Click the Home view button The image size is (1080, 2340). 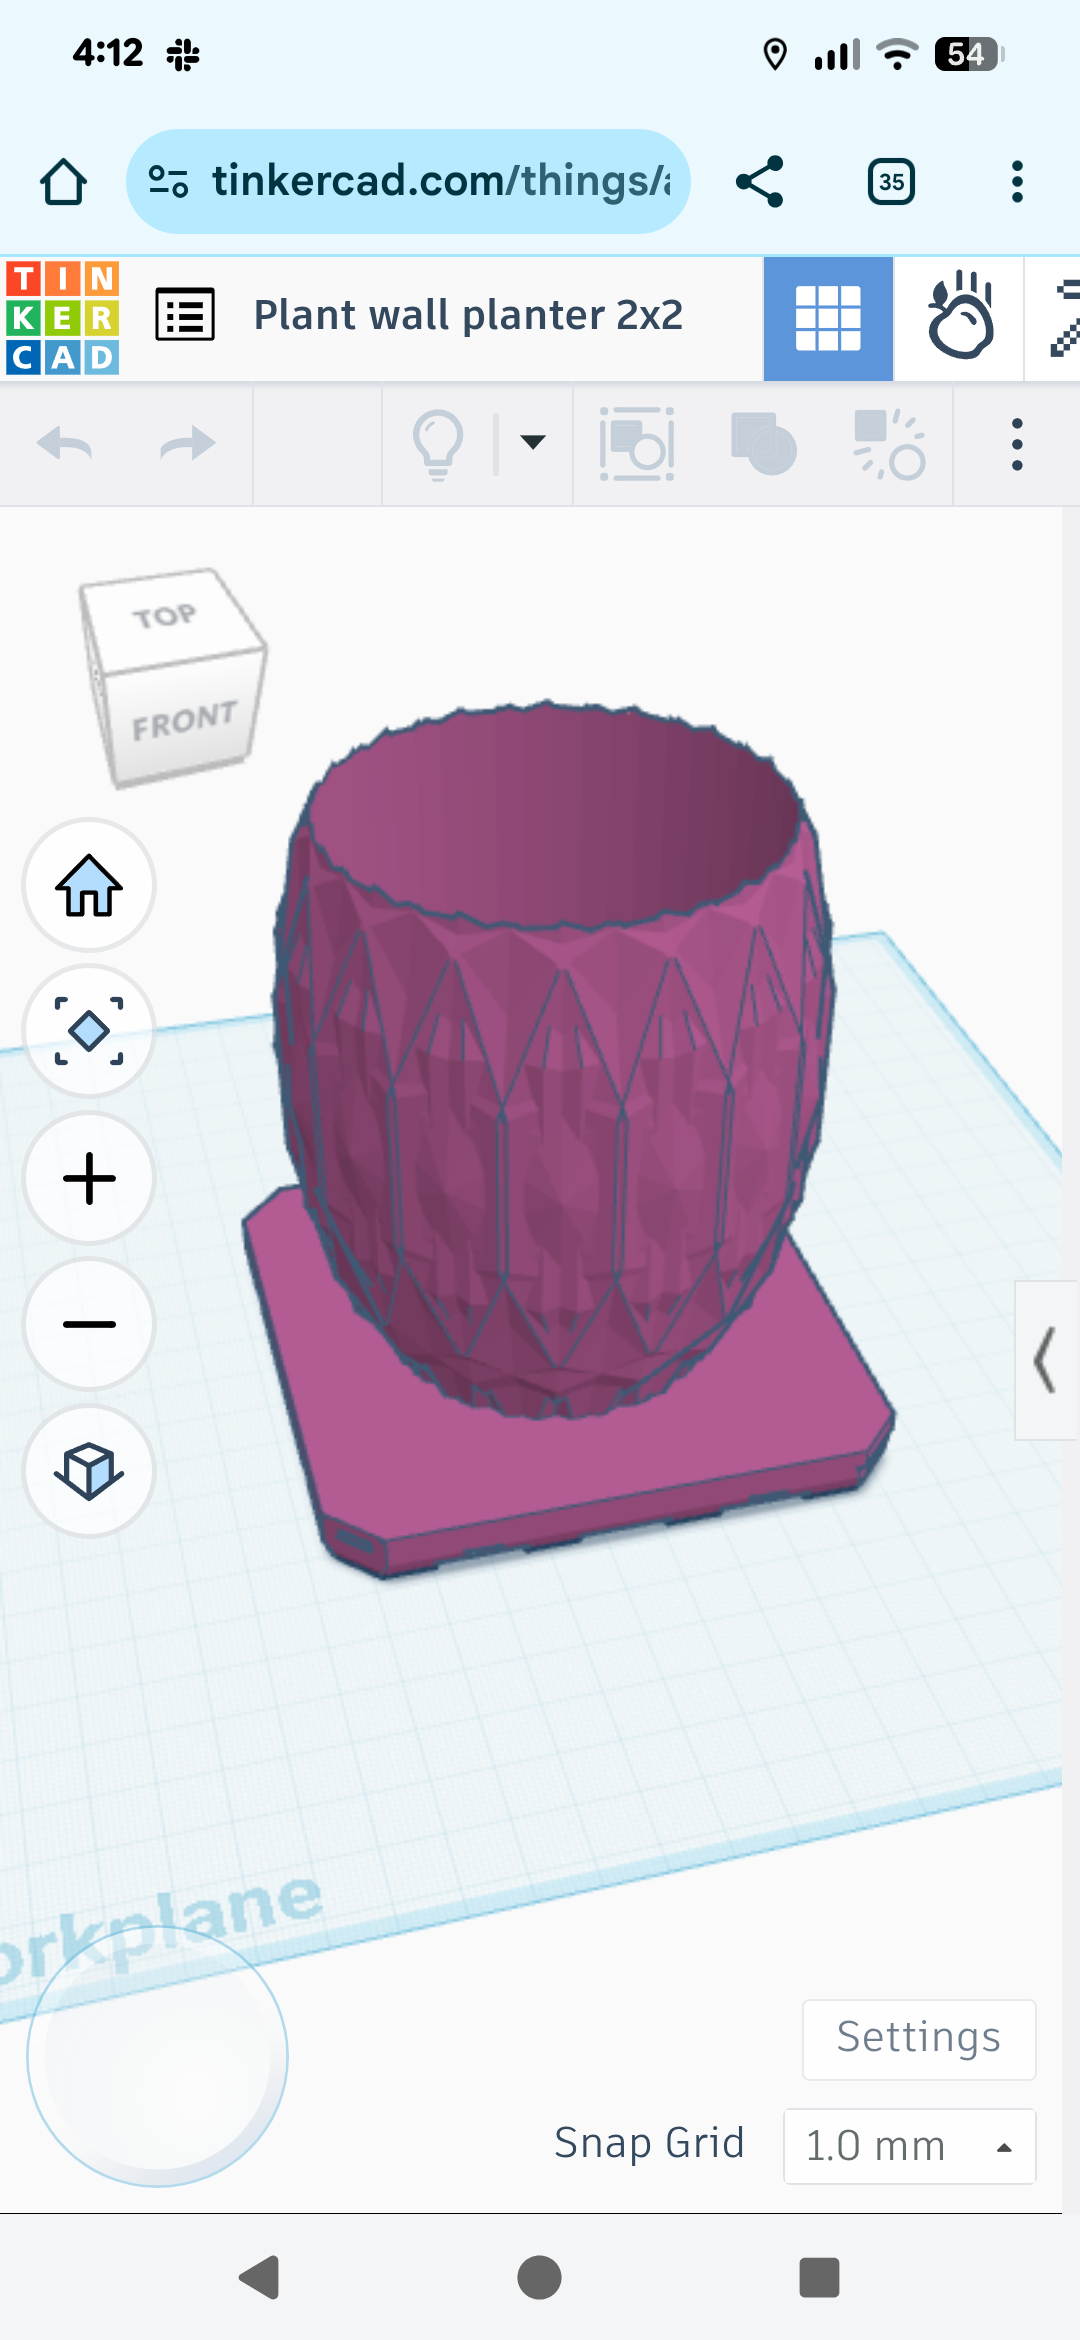(x=89, y=885)
